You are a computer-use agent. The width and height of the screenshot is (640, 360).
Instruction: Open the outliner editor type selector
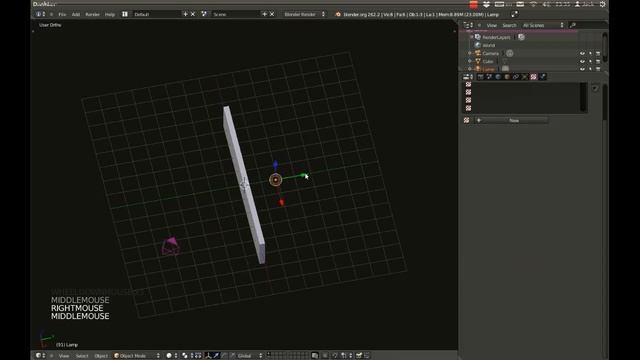(468, 25)
